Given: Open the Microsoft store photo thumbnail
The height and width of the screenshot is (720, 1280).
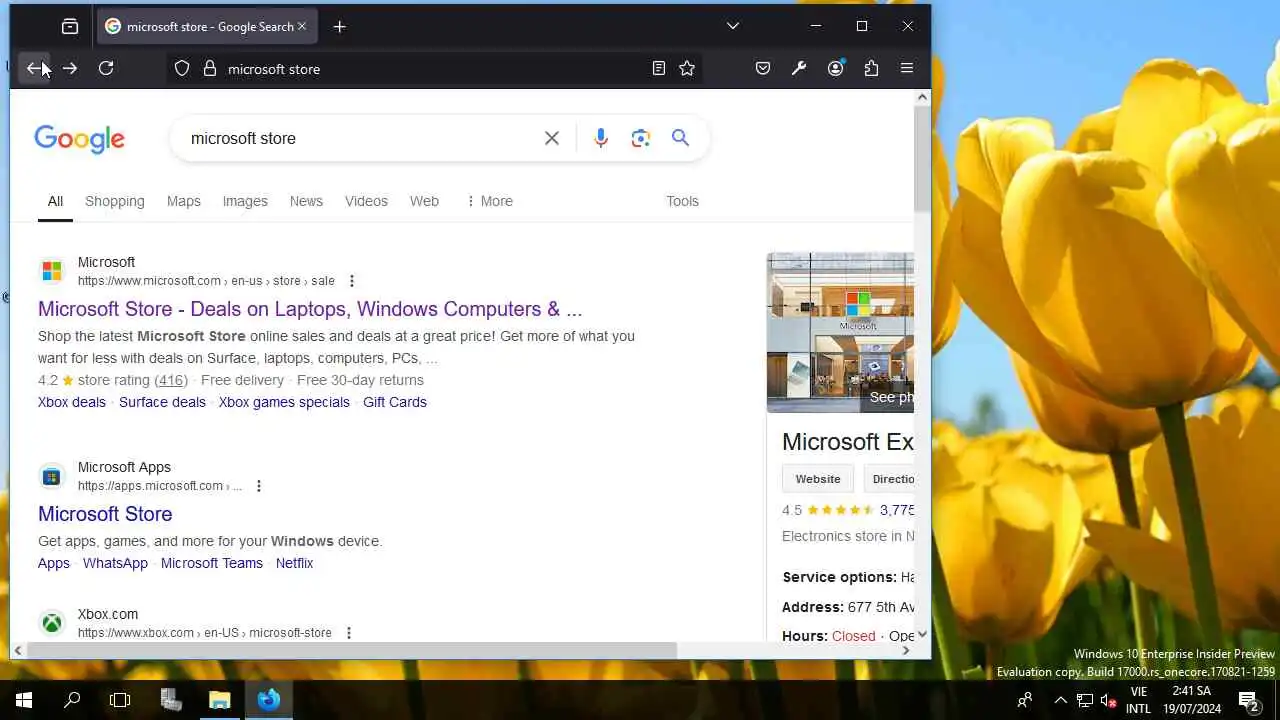Looking at the screenshot, I should click(840, 333).
